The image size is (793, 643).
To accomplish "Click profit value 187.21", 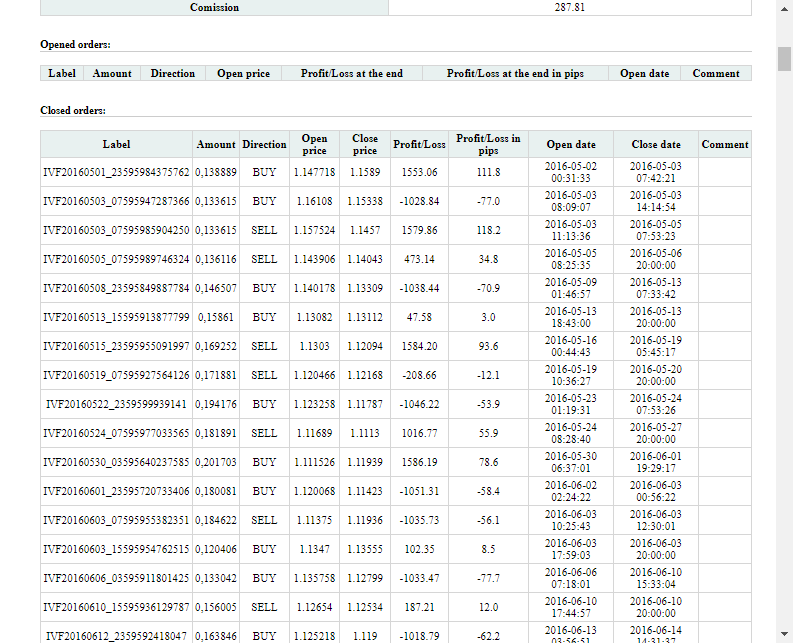I will pos(419,607).
